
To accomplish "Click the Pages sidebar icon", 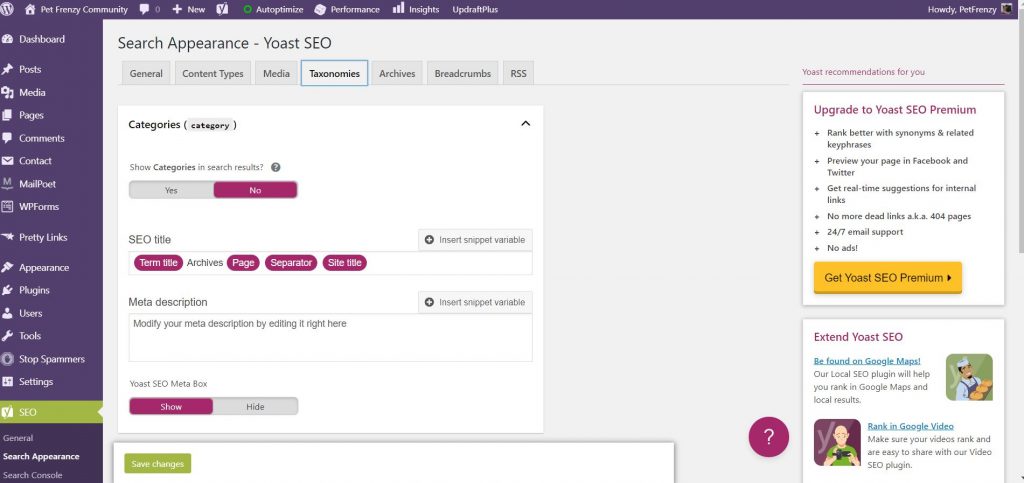I will tap(8, 115).
